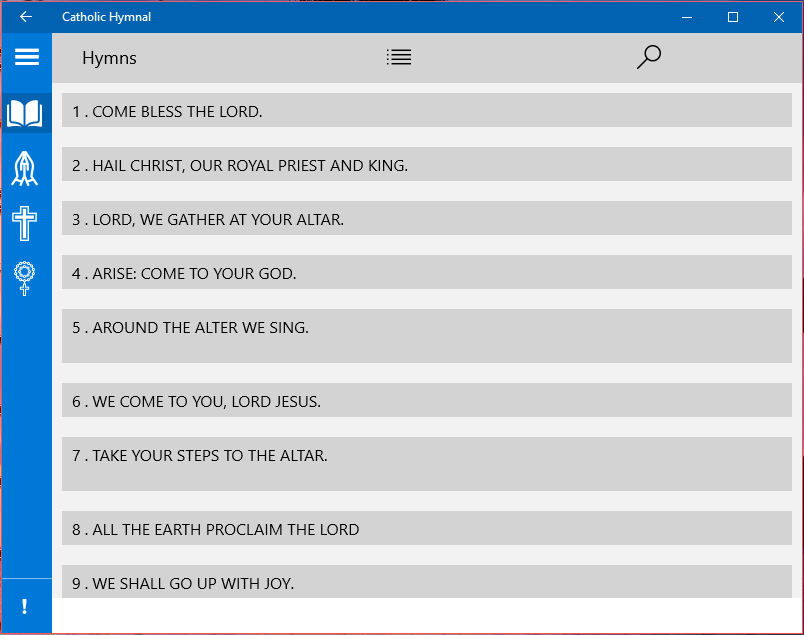Open hymn 7 Take Your Steps to the Altar
Viewport: 804px width, 635px height.
click(x=427, y=463)
